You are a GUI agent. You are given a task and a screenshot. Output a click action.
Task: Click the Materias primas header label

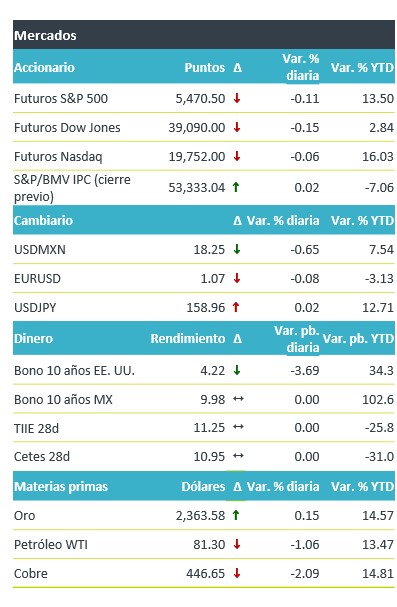pos(61,486)
